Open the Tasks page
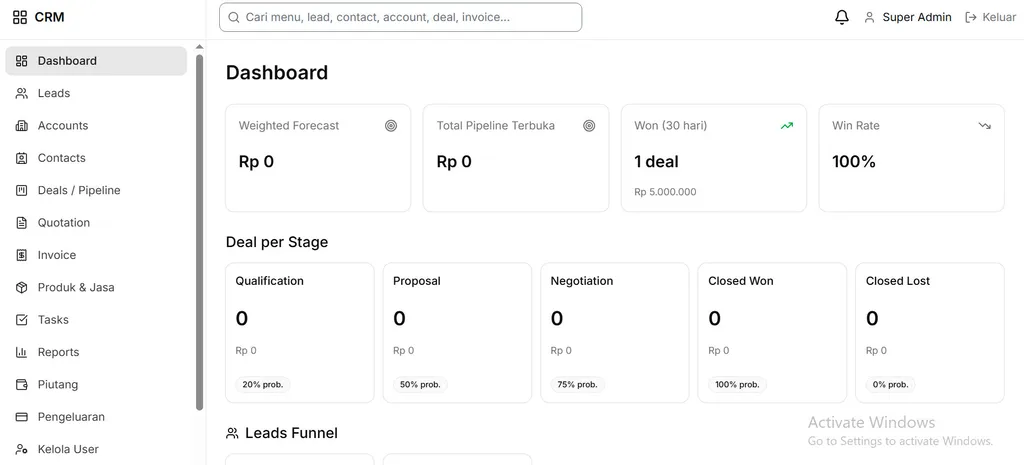The height and width of the screenshot is (465, 1024). 96,320
